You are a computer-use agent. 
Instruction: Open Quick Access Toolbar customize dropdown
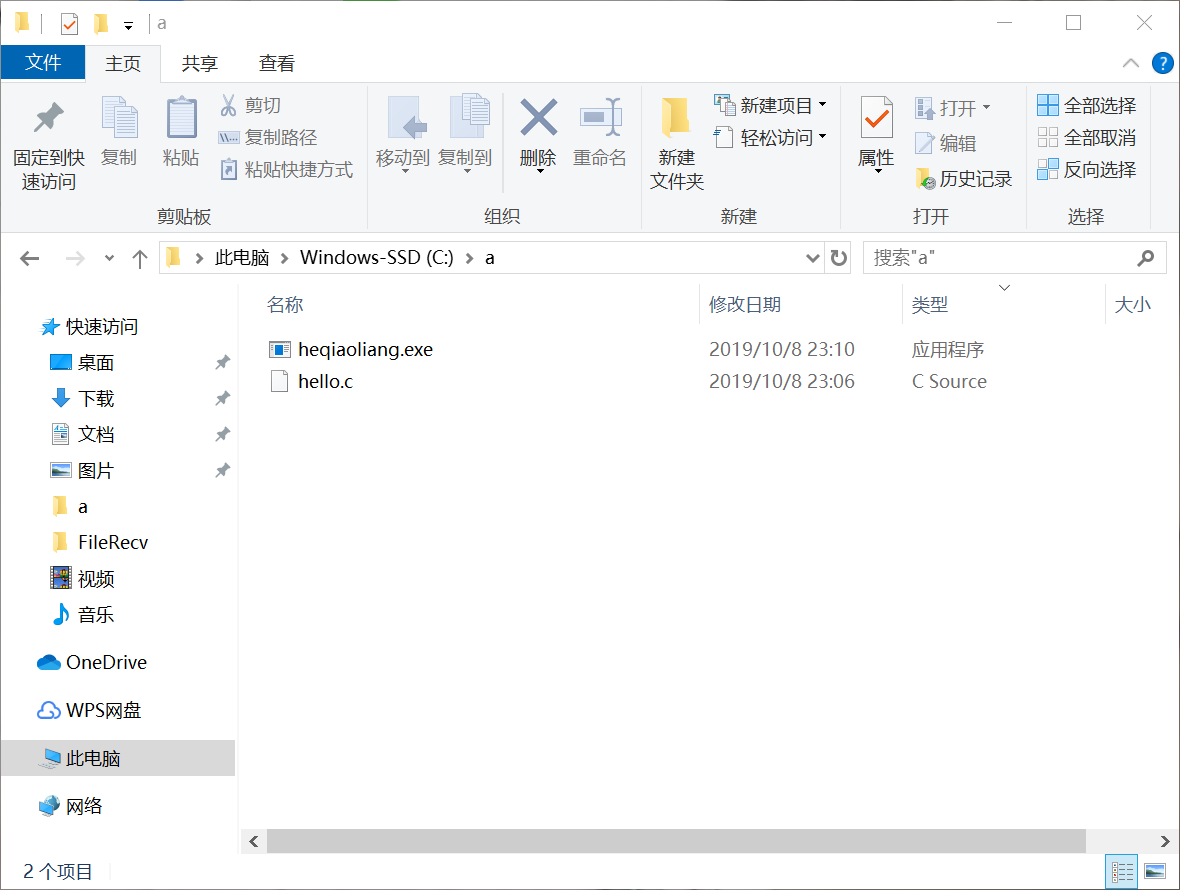[129, 25]
